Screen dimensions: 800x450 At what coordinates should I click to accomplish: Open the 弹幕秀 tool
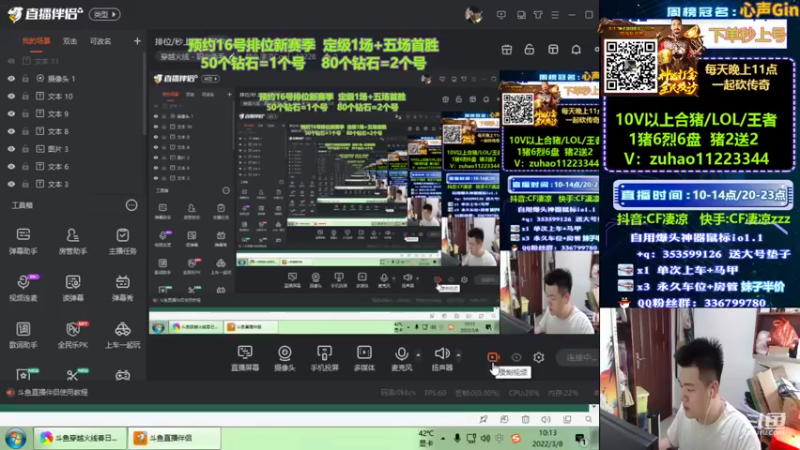coord(122,287)
